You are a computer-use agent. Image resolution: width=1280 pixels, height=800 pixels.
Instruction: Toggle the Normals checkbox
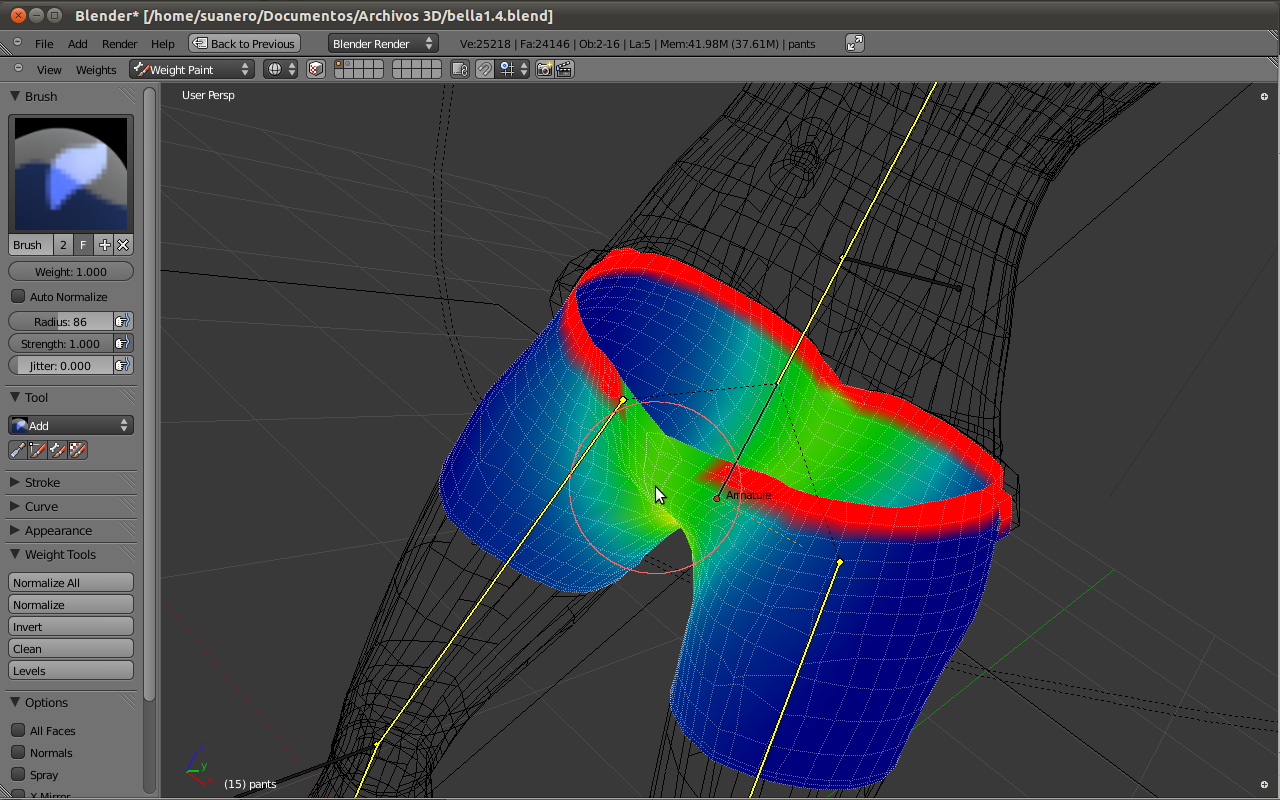tap(18, 753)
